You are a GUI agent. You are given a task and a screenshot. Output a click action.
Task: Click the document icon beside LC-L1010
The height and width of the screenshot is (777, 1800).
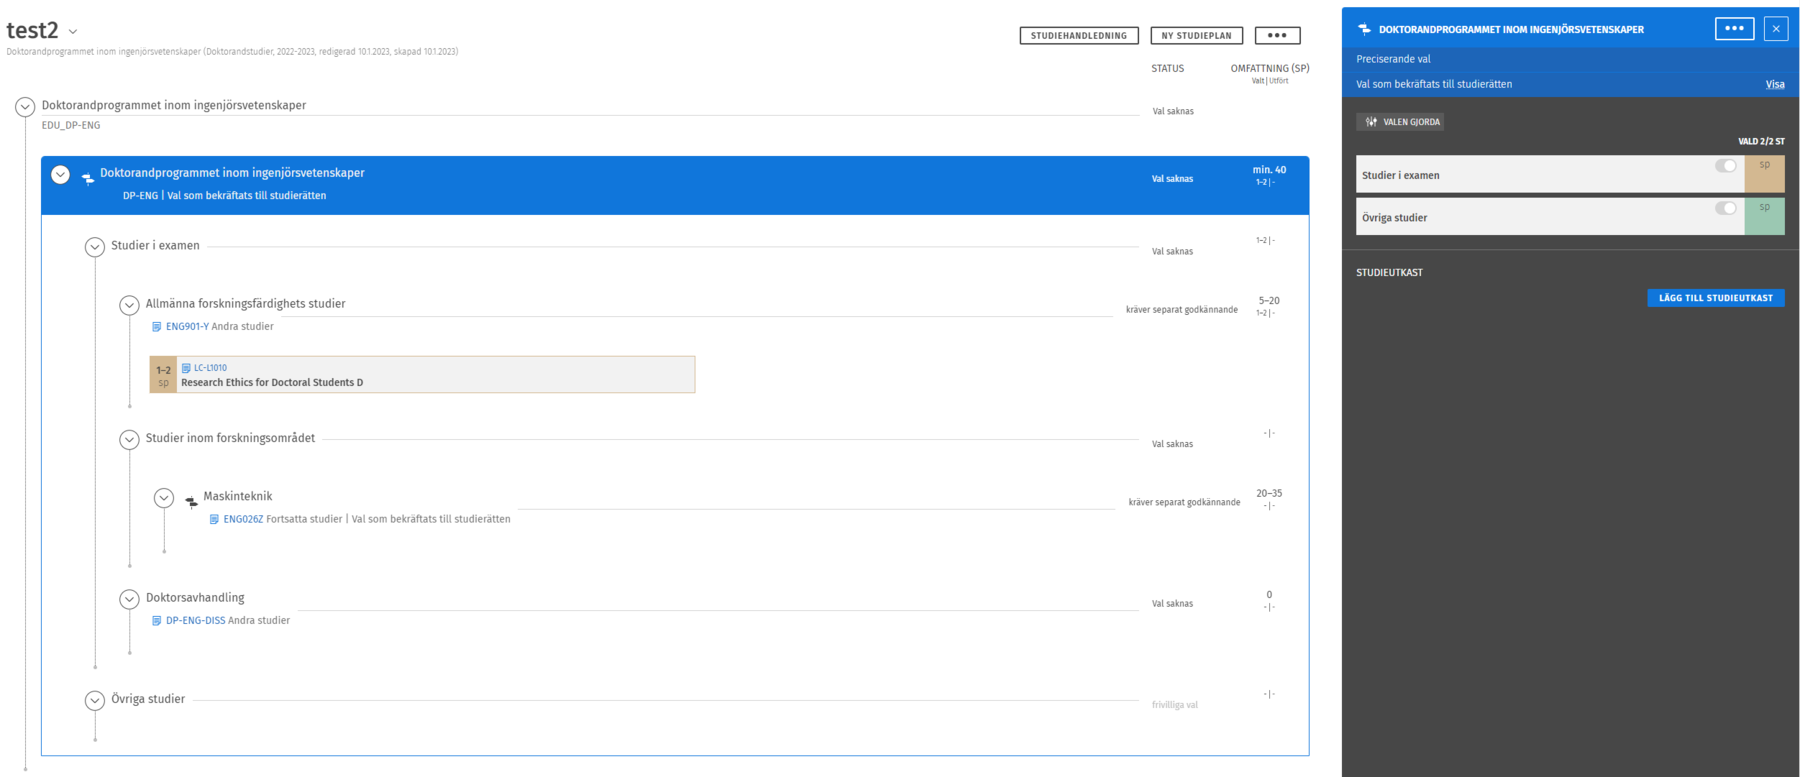coord(186,368)
